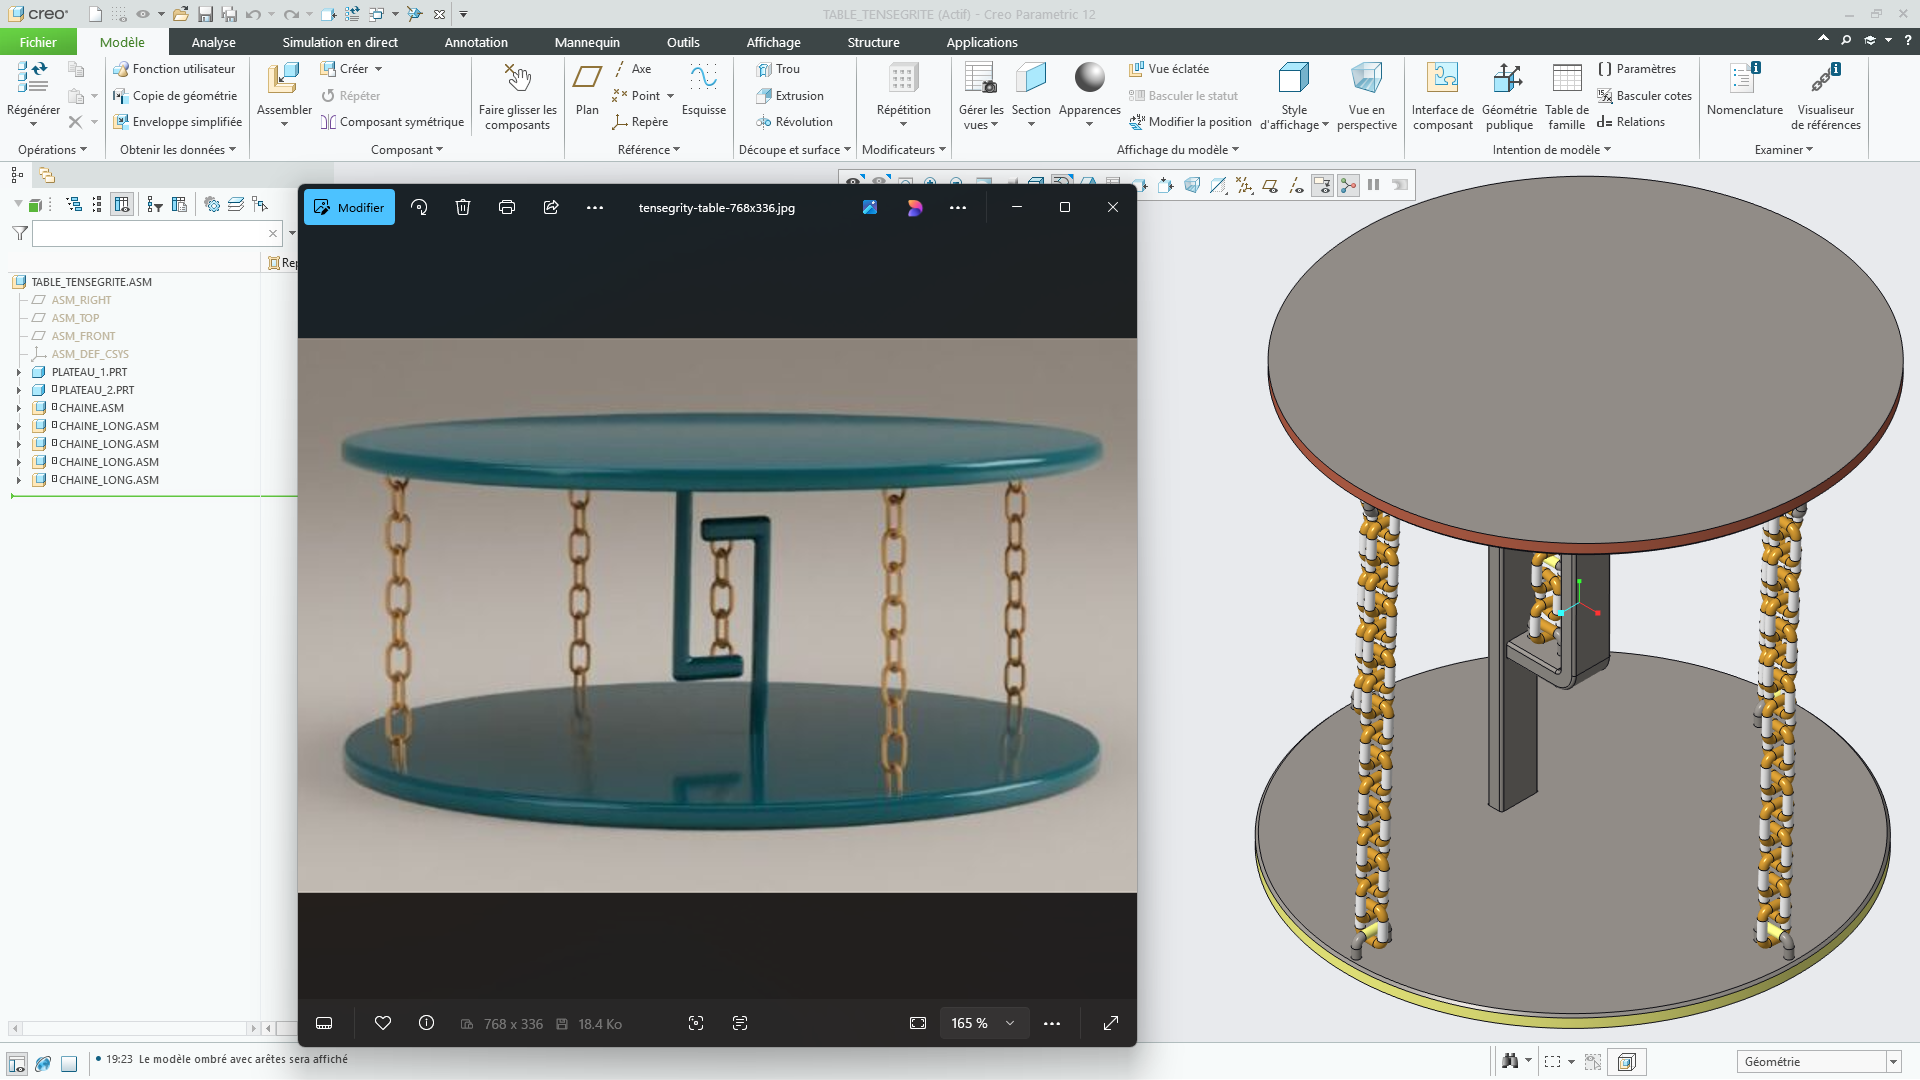Click Faire glisser les composants icon
1920x1080 pixels.
pyautogui.click(x=517, y=78)
